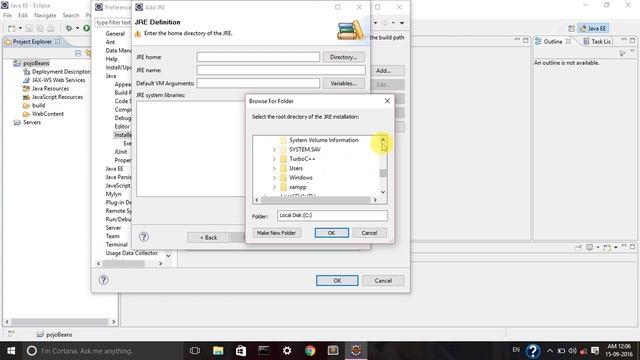Open the File menu in Eclipse

pos(7,15)
